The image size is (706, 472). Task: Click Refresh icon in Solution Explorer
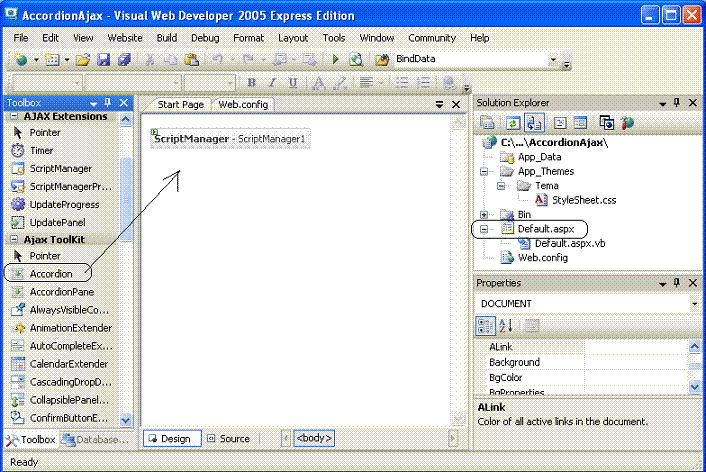[x=513, y=123]
